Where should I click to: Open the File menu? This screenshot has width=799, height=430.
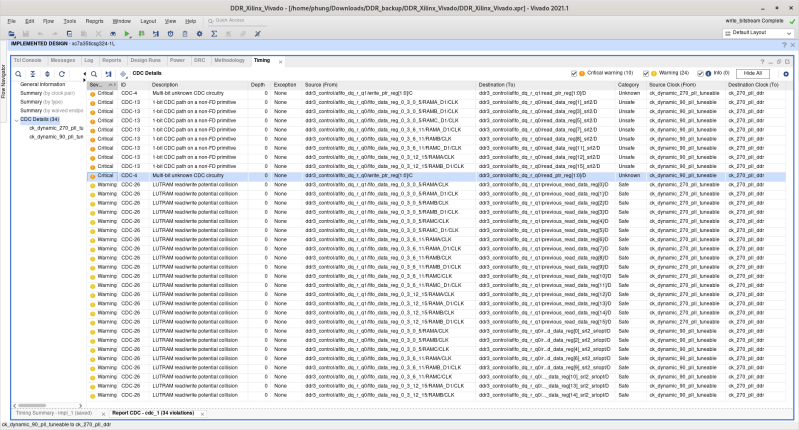coord(11,21)
